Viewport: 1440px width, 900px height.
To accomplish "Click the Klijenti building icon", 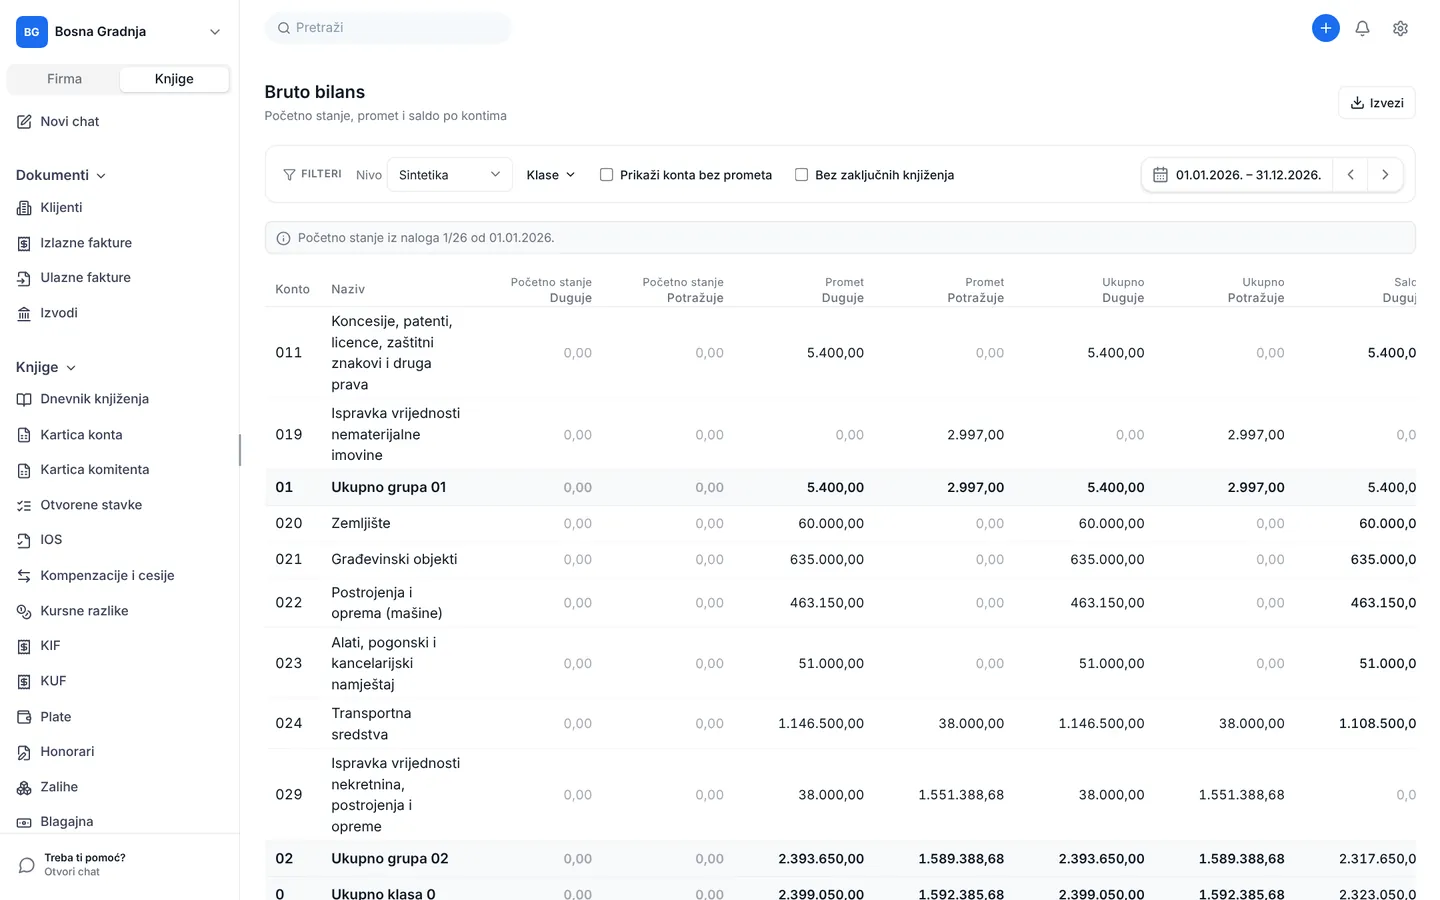I will click(x=24, y=208).
